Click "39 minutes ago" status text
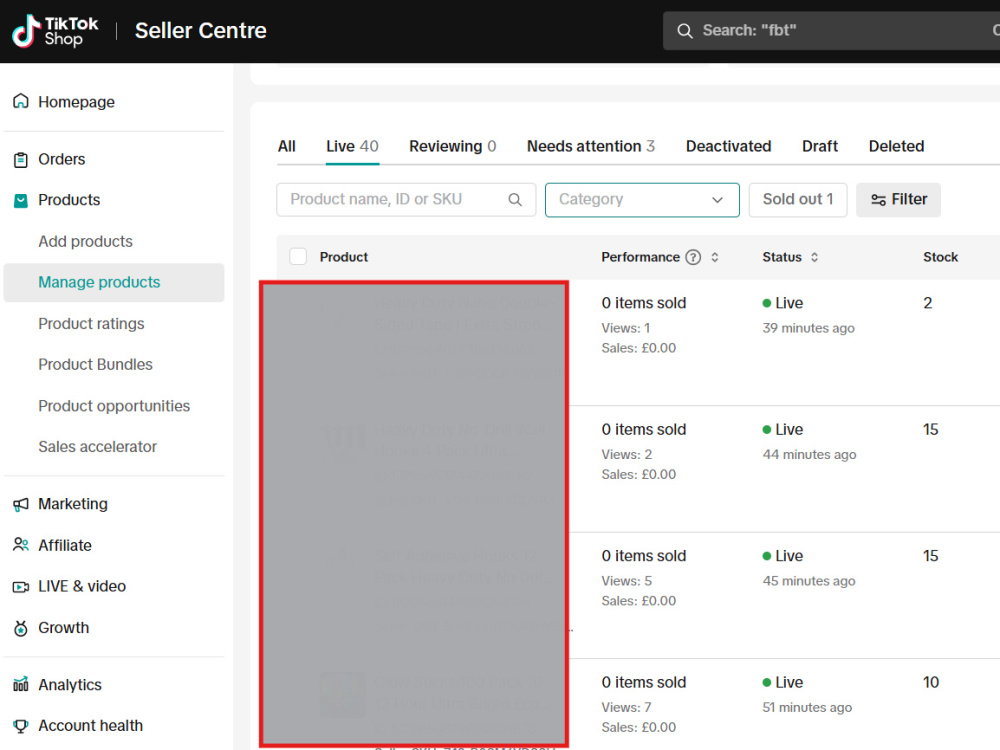Screen dimensions: 1000x750 pos(809,328)
